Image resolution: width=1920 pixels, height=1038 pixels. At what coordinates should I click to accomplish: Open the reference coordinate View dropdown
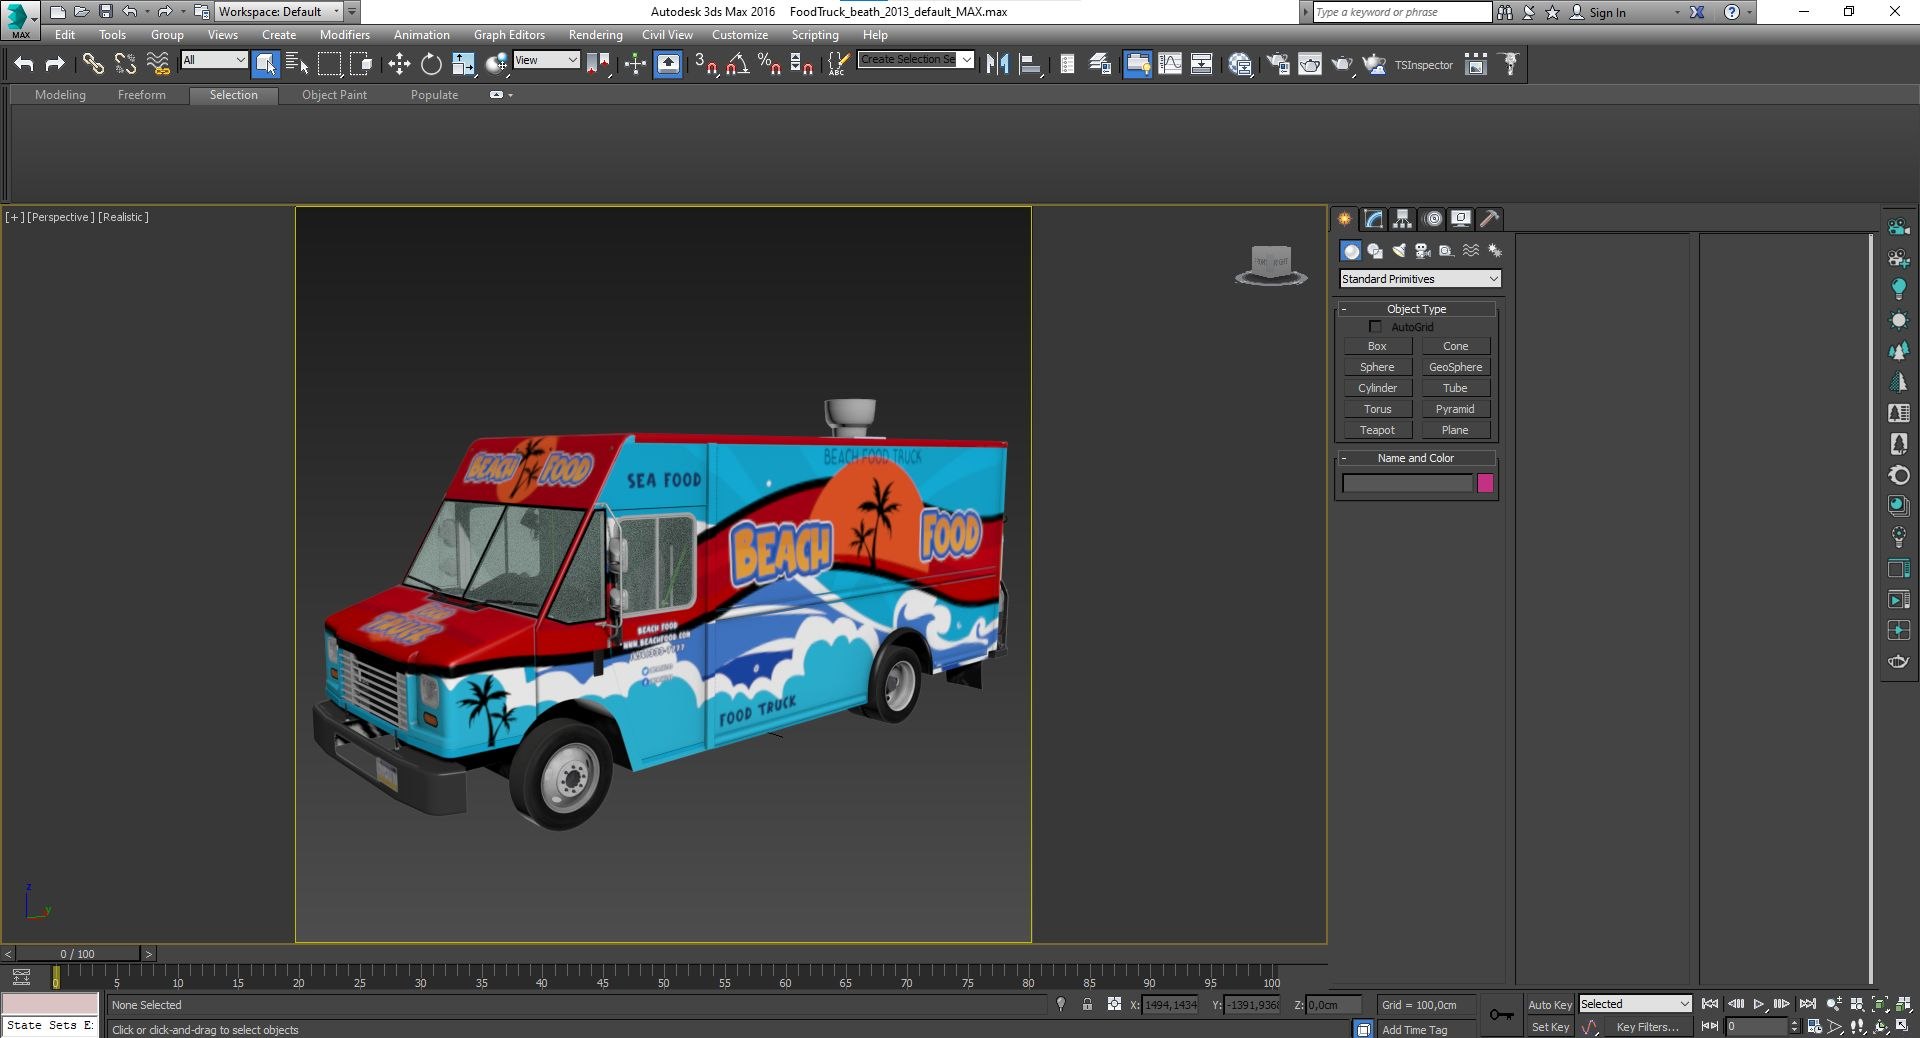pyautogui.click(x=546, y=60)
